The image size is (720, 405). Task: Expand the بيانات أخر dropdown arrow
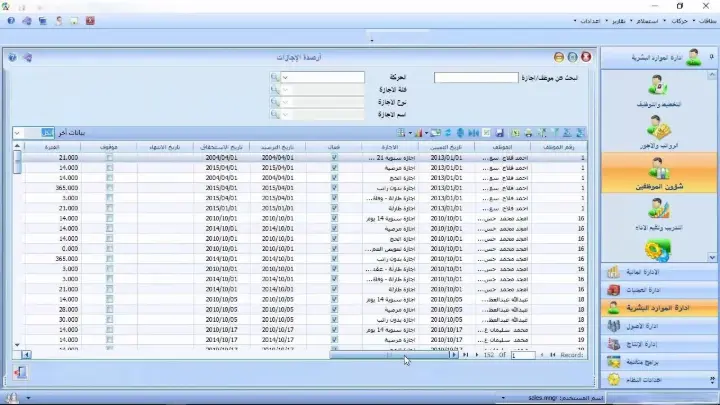17,133
